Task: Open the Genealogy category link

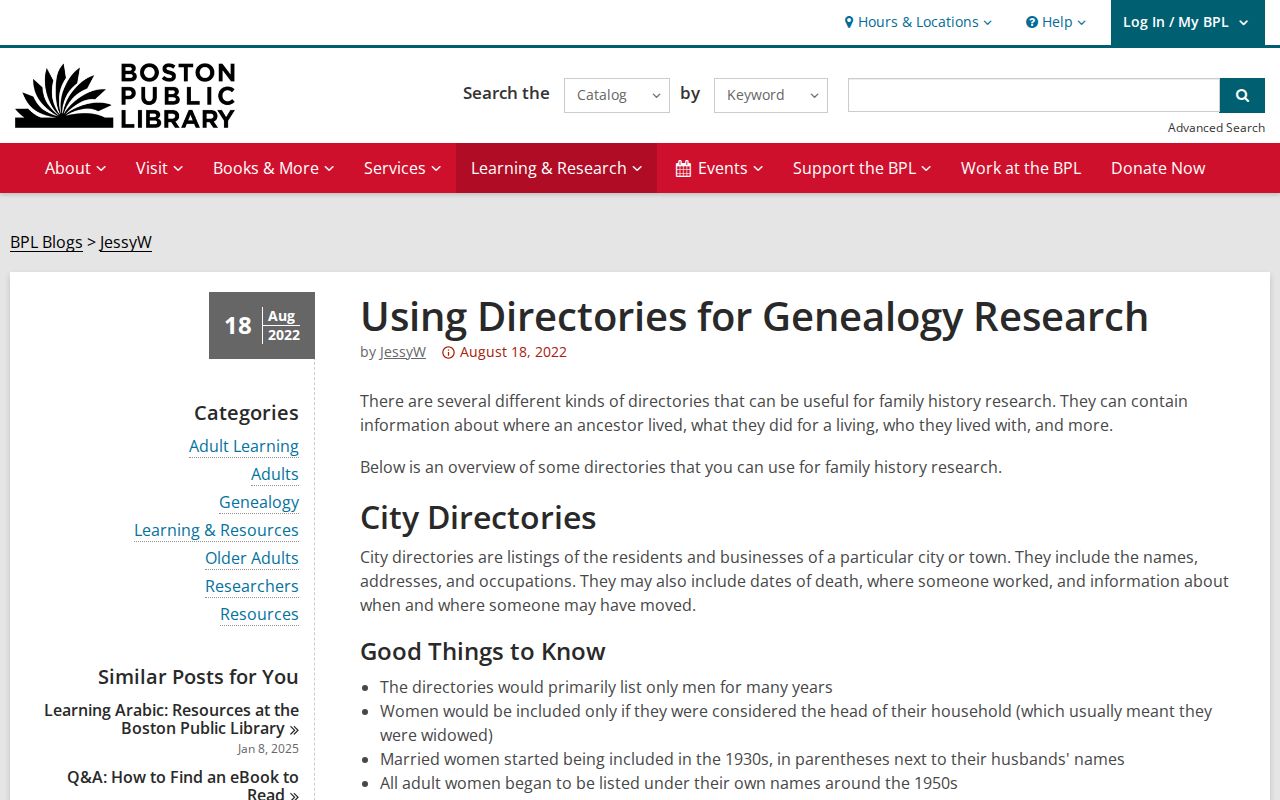Action: pos(259,502)
